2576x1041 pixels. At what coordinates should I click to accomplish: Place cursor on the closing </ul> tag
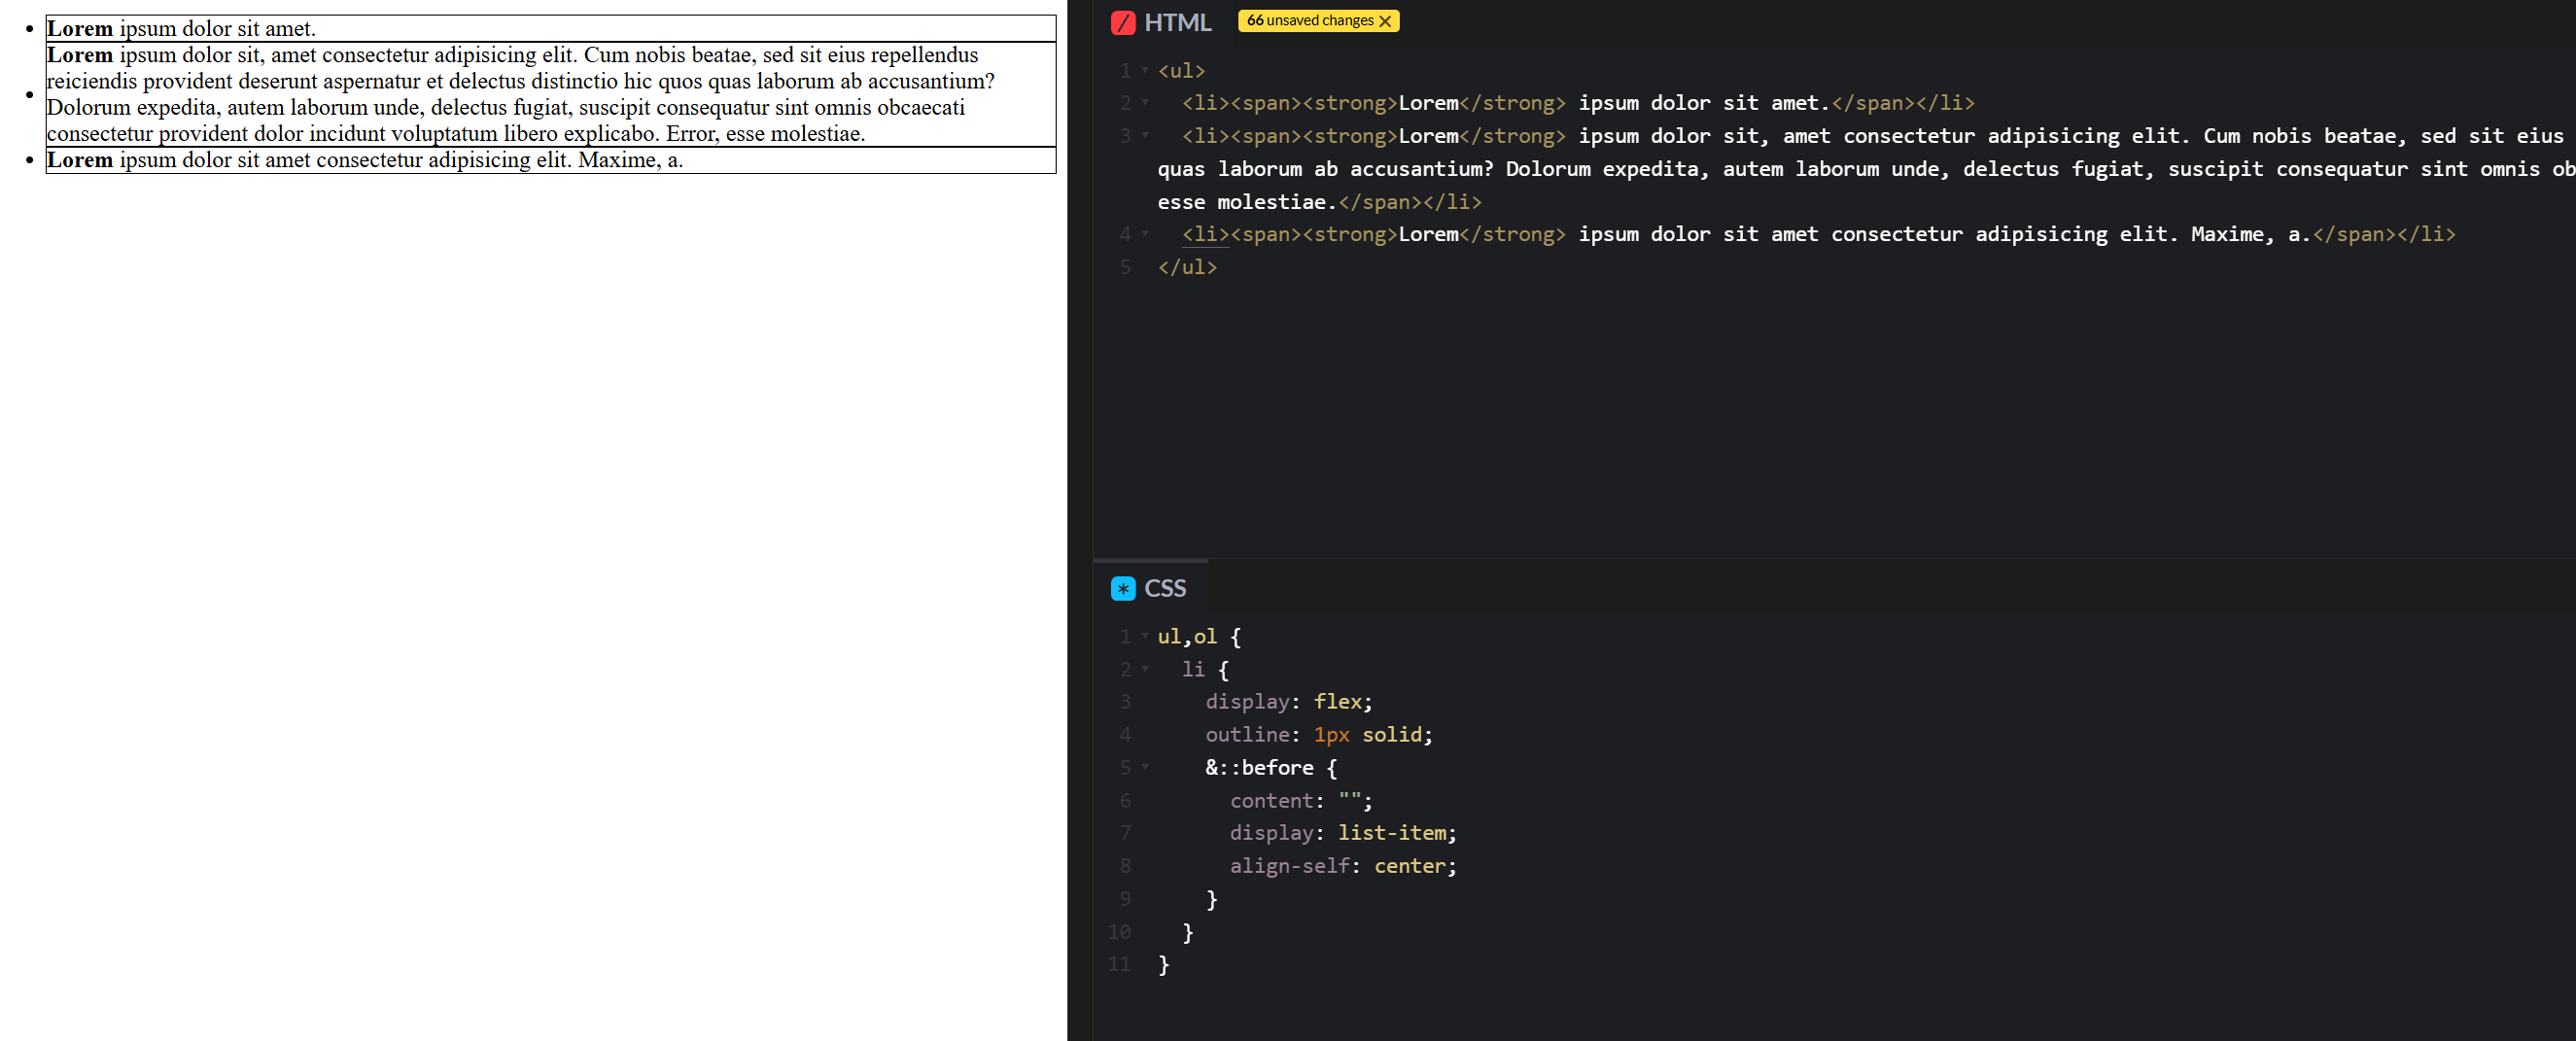point(1187,267)
